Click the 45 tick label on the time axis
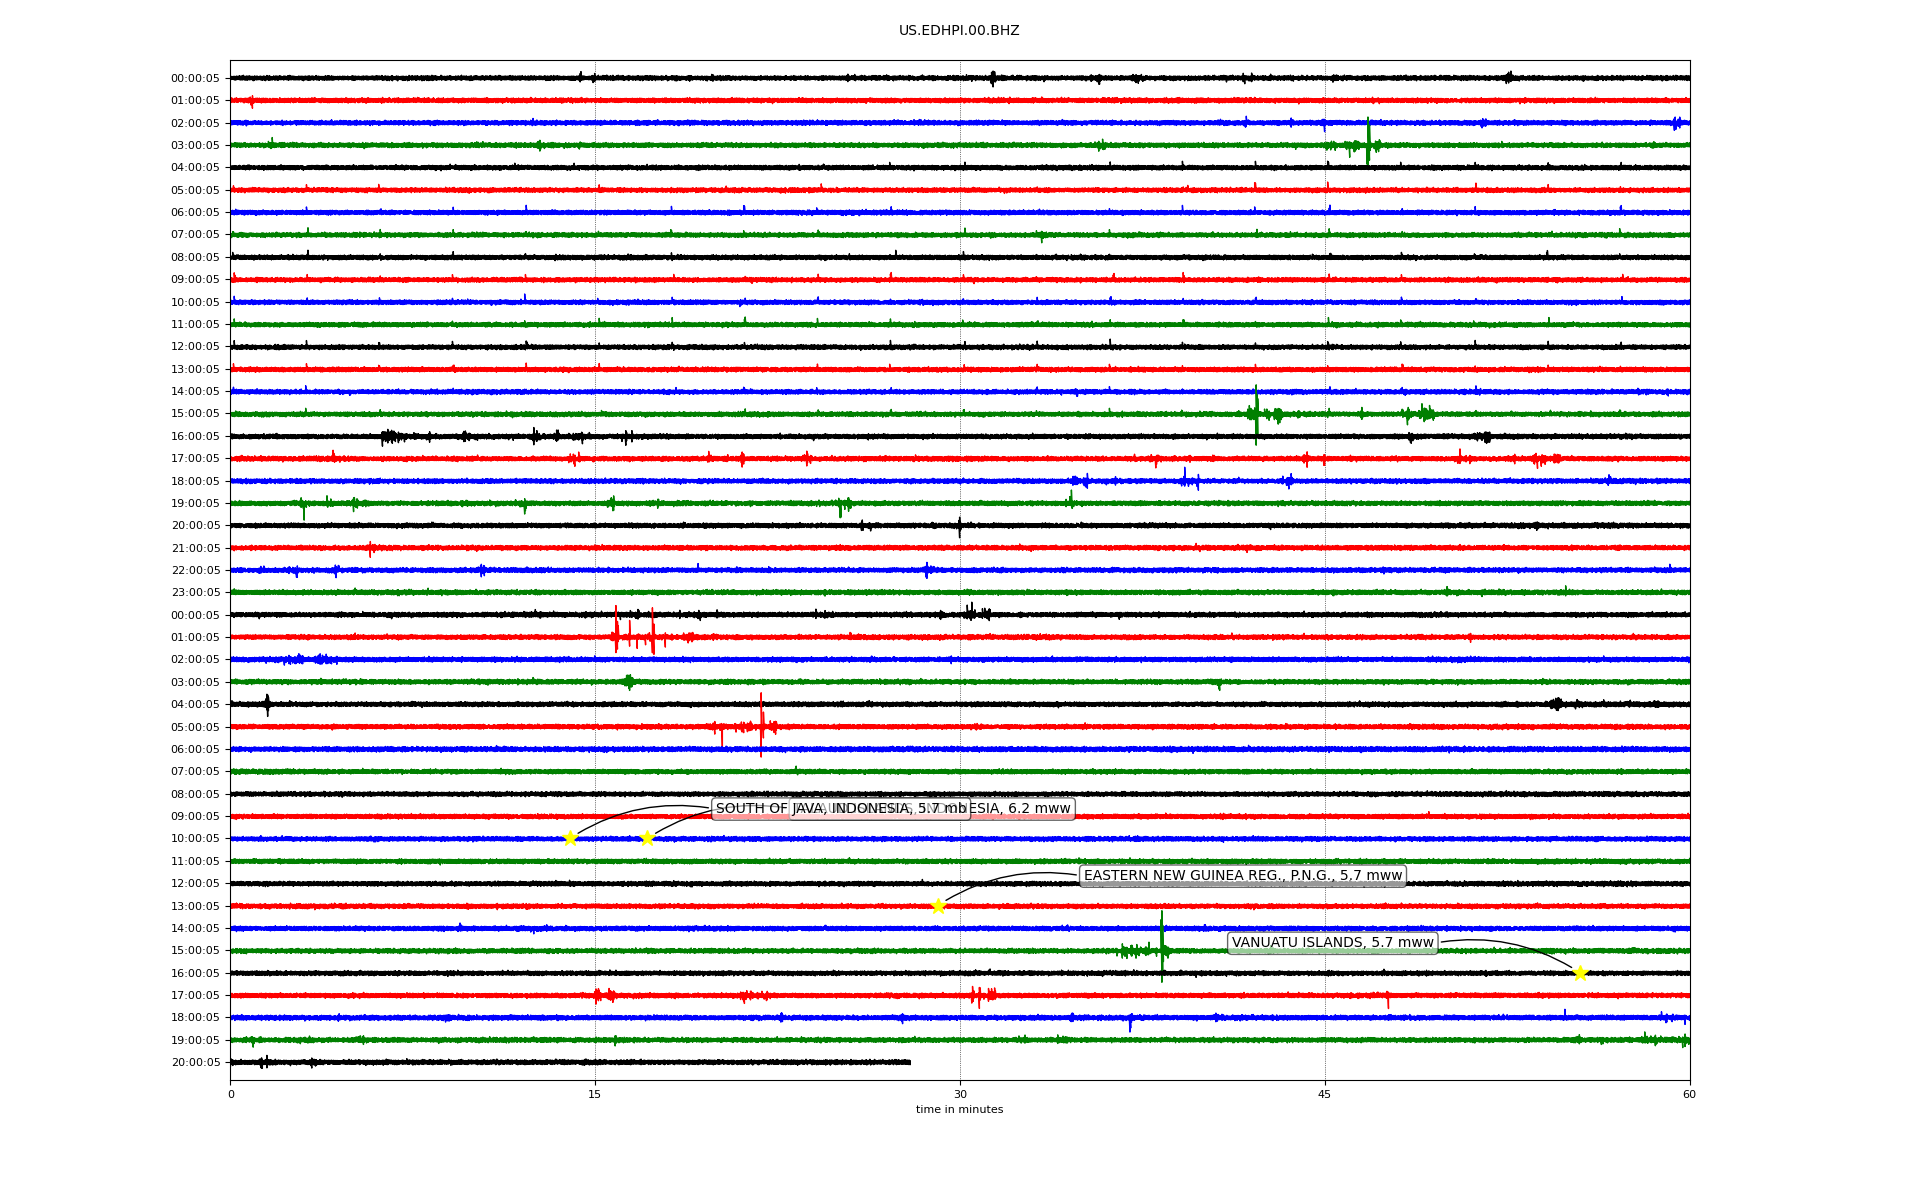The image size is (1920, 1200). pos(1325,1094)
